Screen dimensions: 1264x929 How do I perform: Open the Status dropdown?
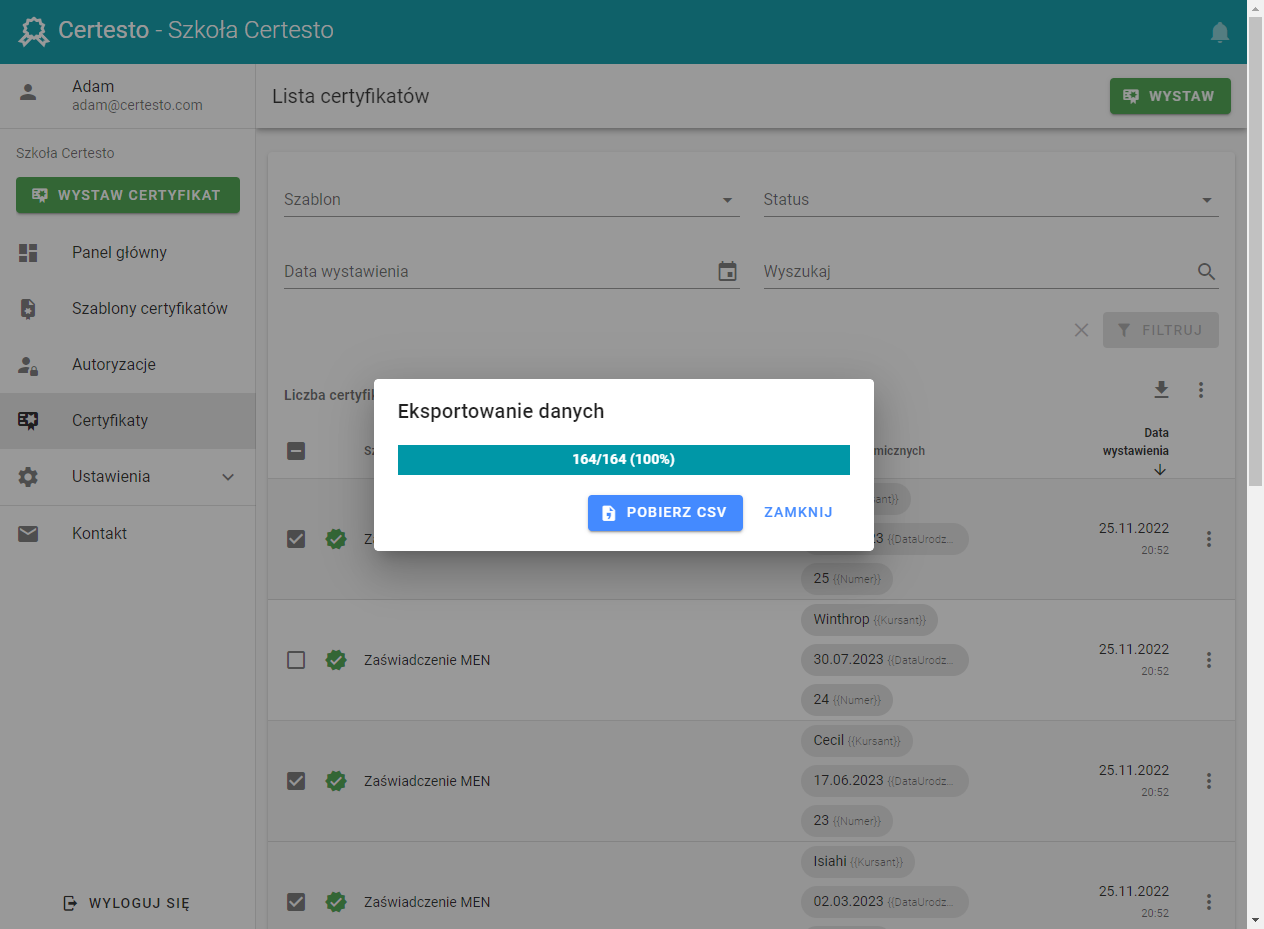[991, 200]
